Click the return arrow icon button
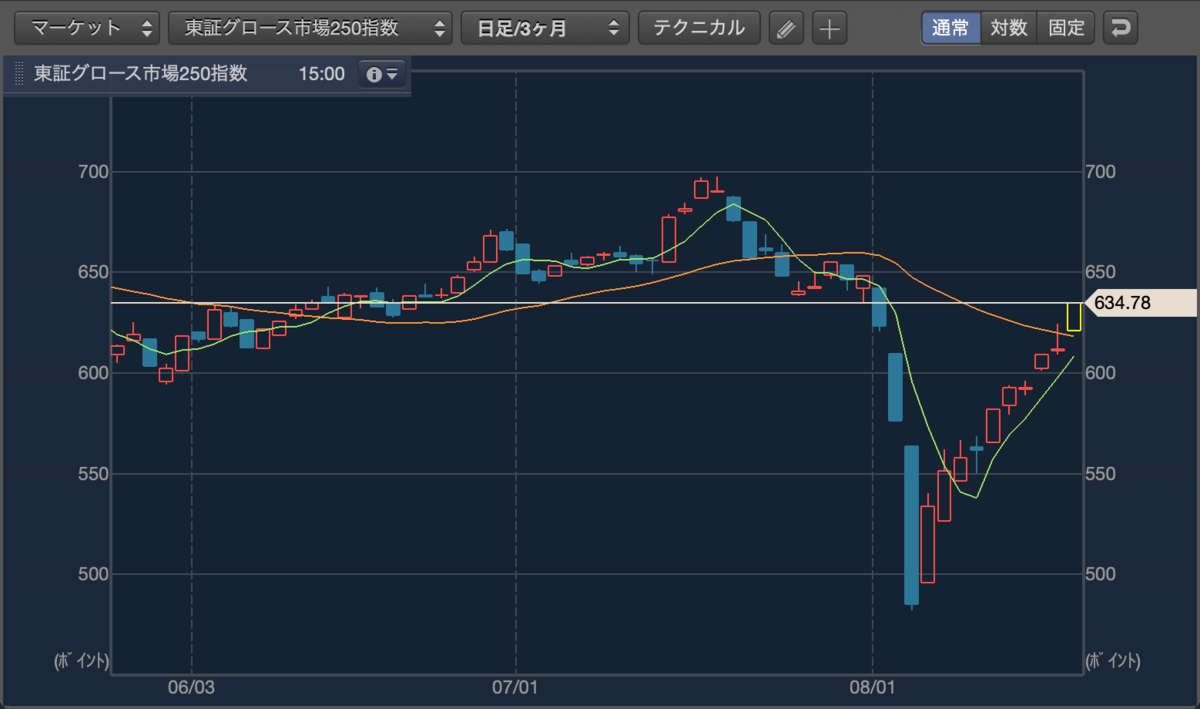The image size is (1200, 709). point(1121,28)
